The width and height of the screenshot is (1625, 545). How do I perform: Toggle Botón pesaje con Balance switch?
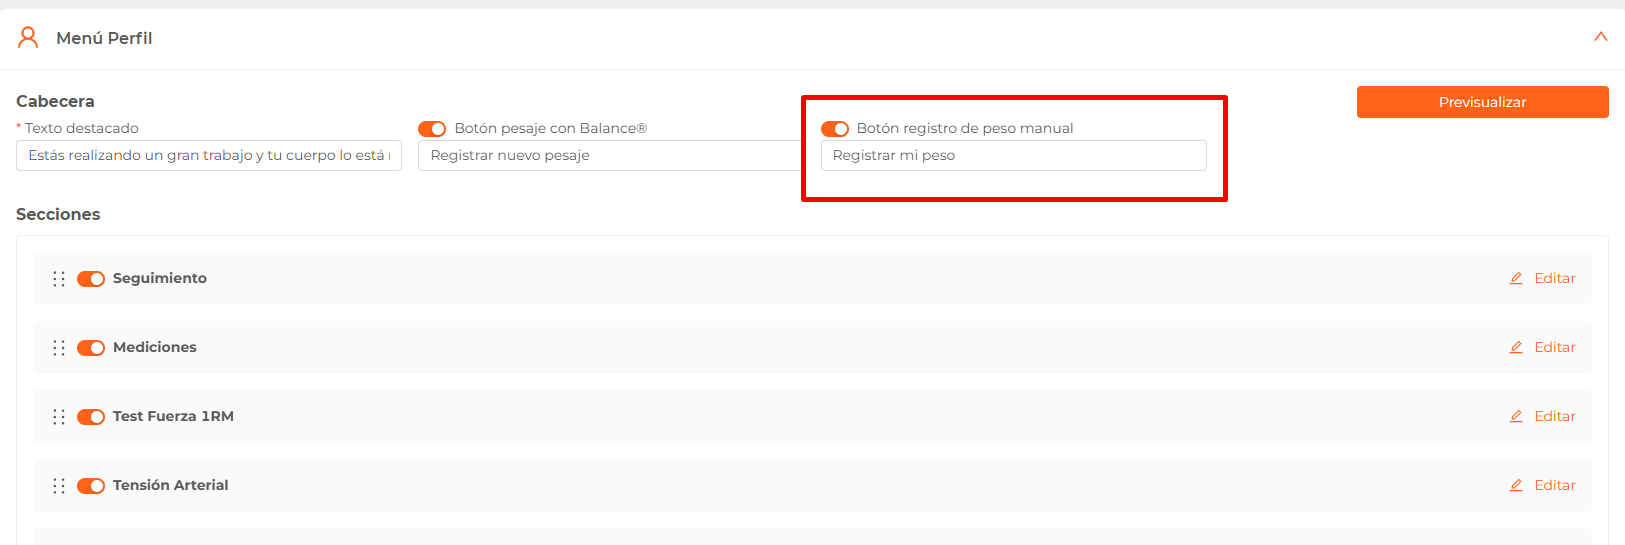point(432,129)
